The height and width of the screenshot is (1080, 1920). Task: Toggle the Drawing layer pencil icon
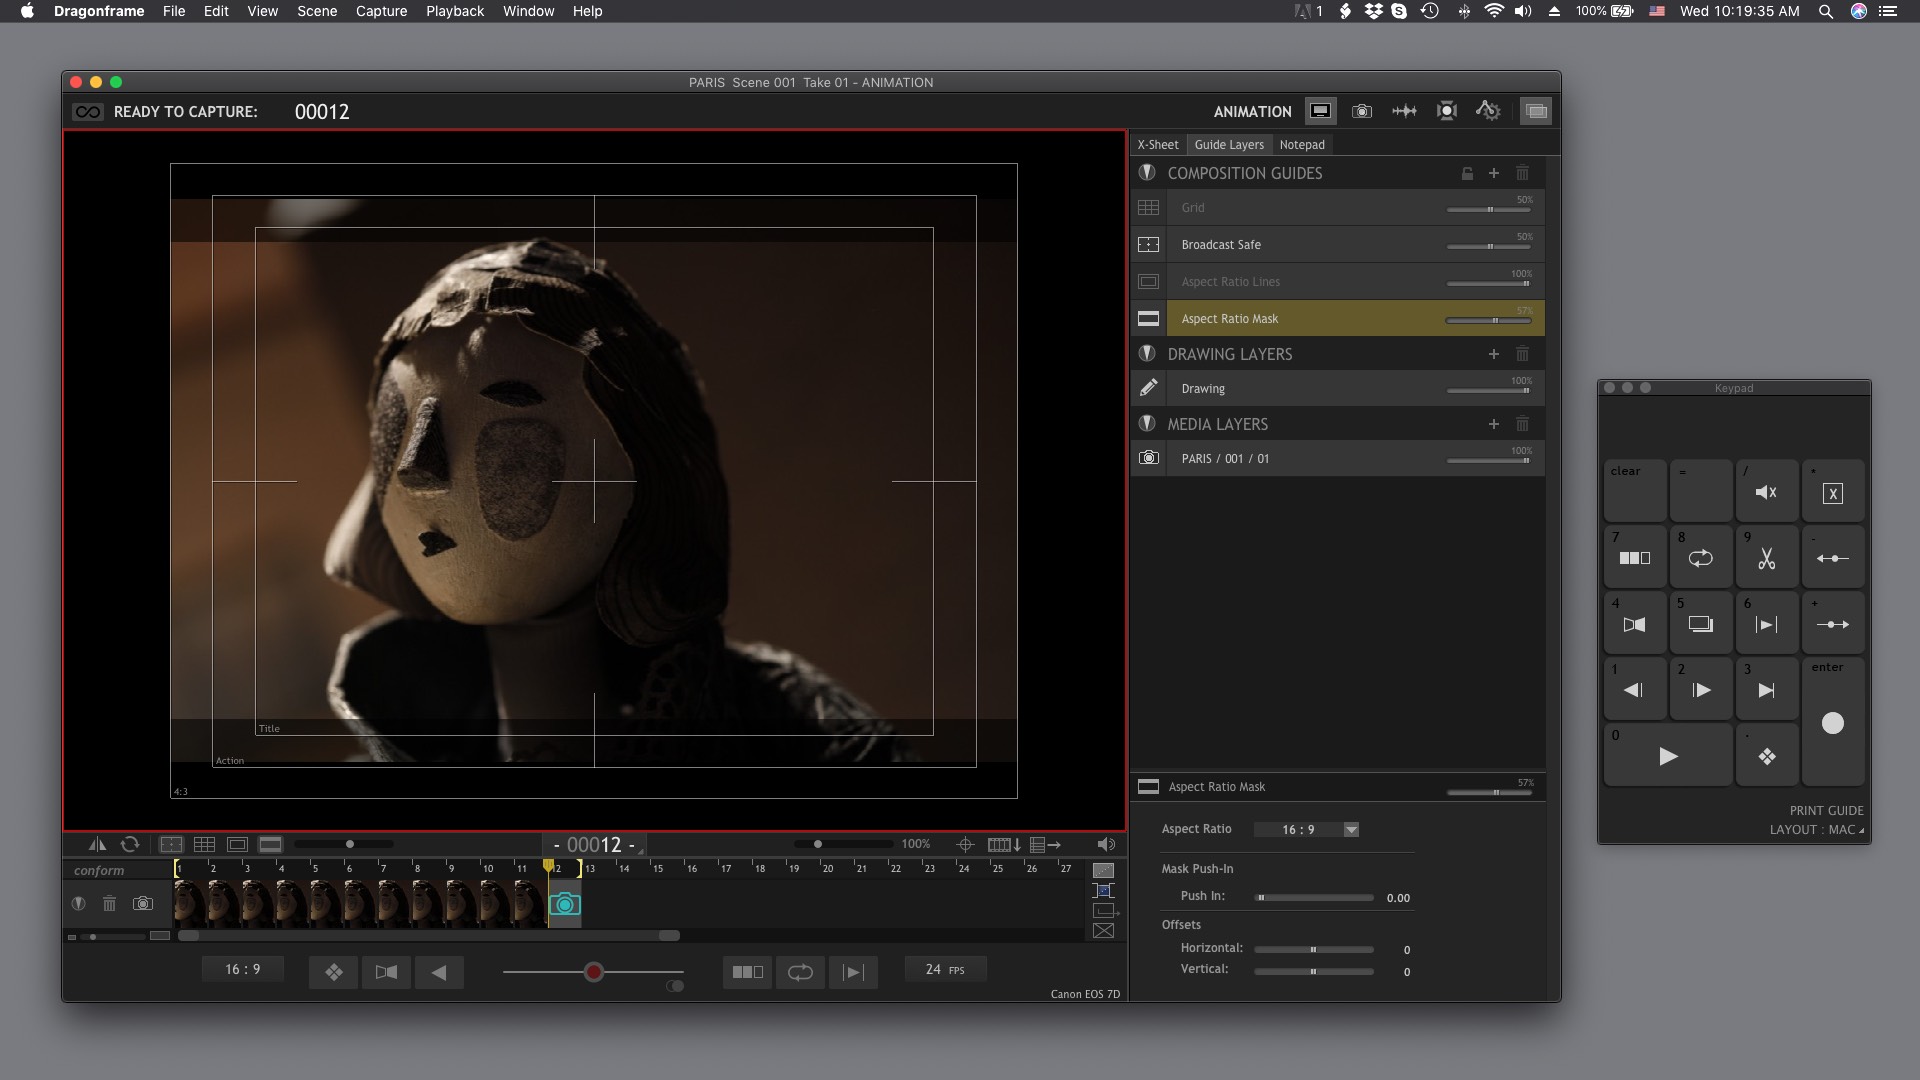coord(1148,388)
